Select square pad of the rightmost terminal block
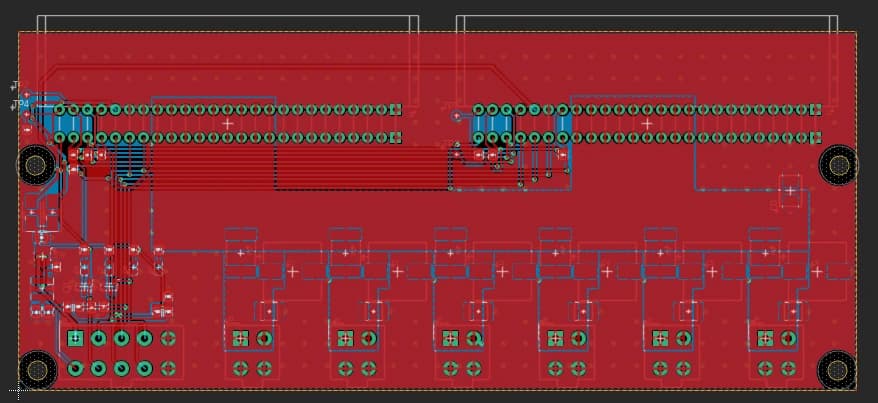 tap(765, 338)
